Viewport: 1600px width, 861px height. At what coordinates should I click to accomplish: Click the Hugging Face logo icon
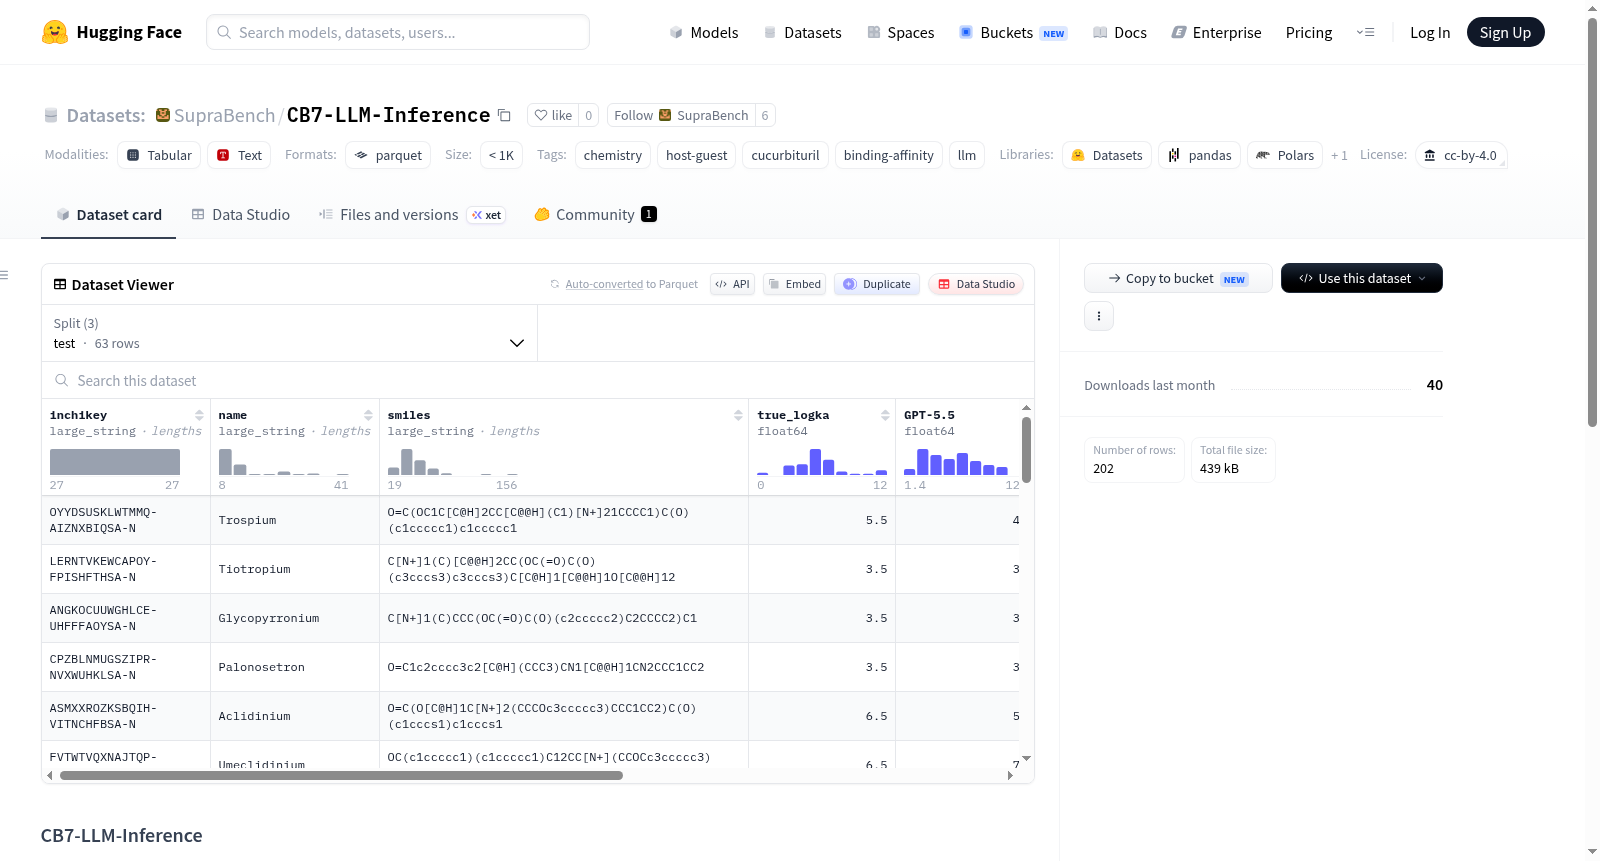tap(55, 32)
